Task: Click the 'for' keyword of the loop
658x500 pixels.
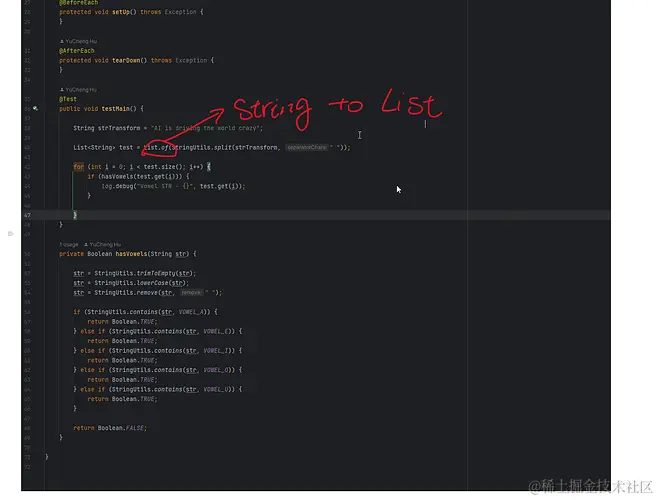Action: 78,167
